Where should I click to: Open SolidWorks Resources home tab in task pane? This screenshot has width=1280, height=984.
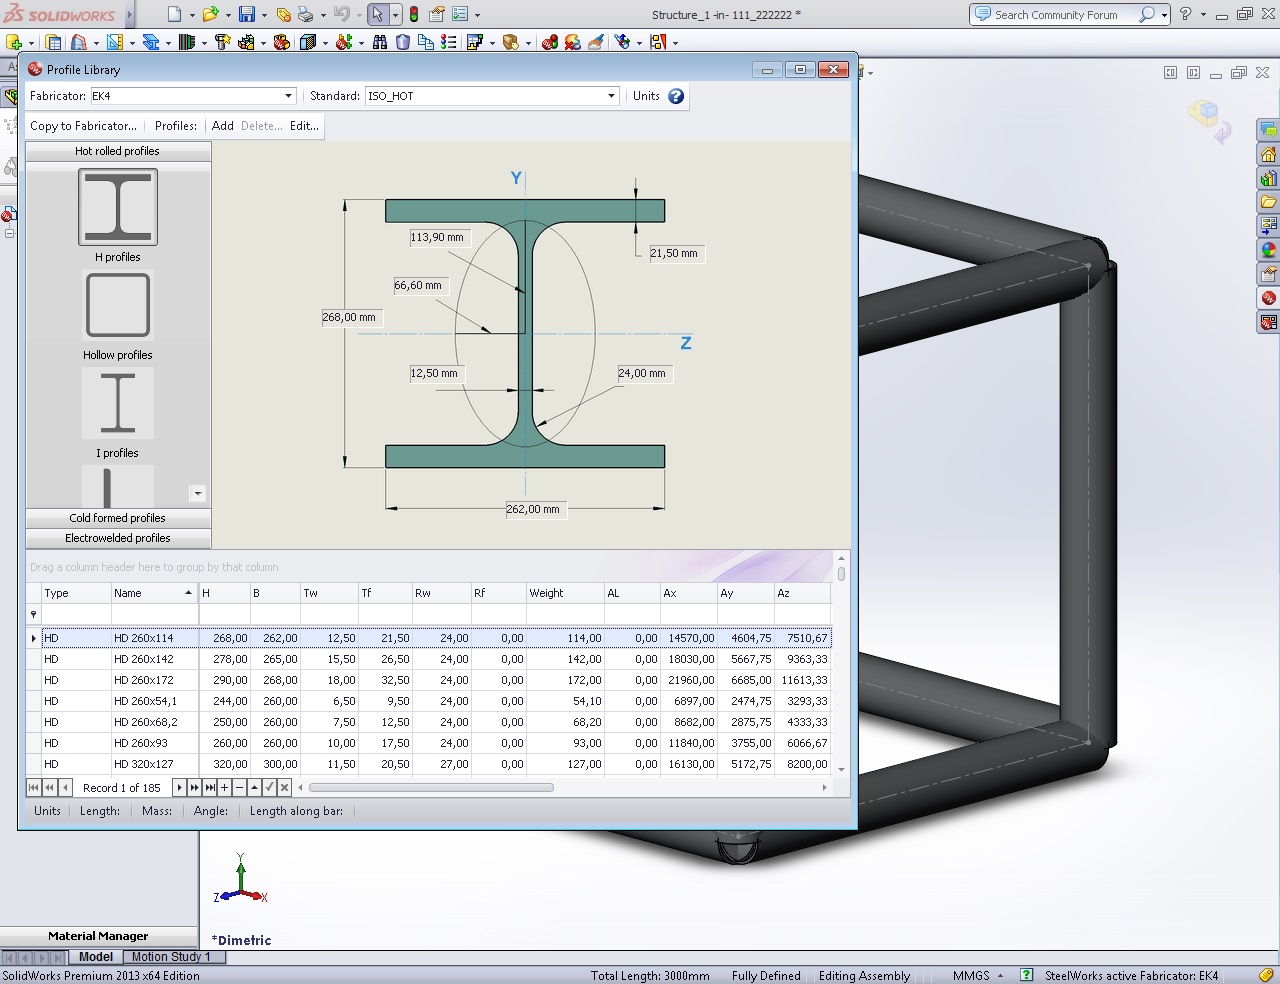coord(1268,154)
